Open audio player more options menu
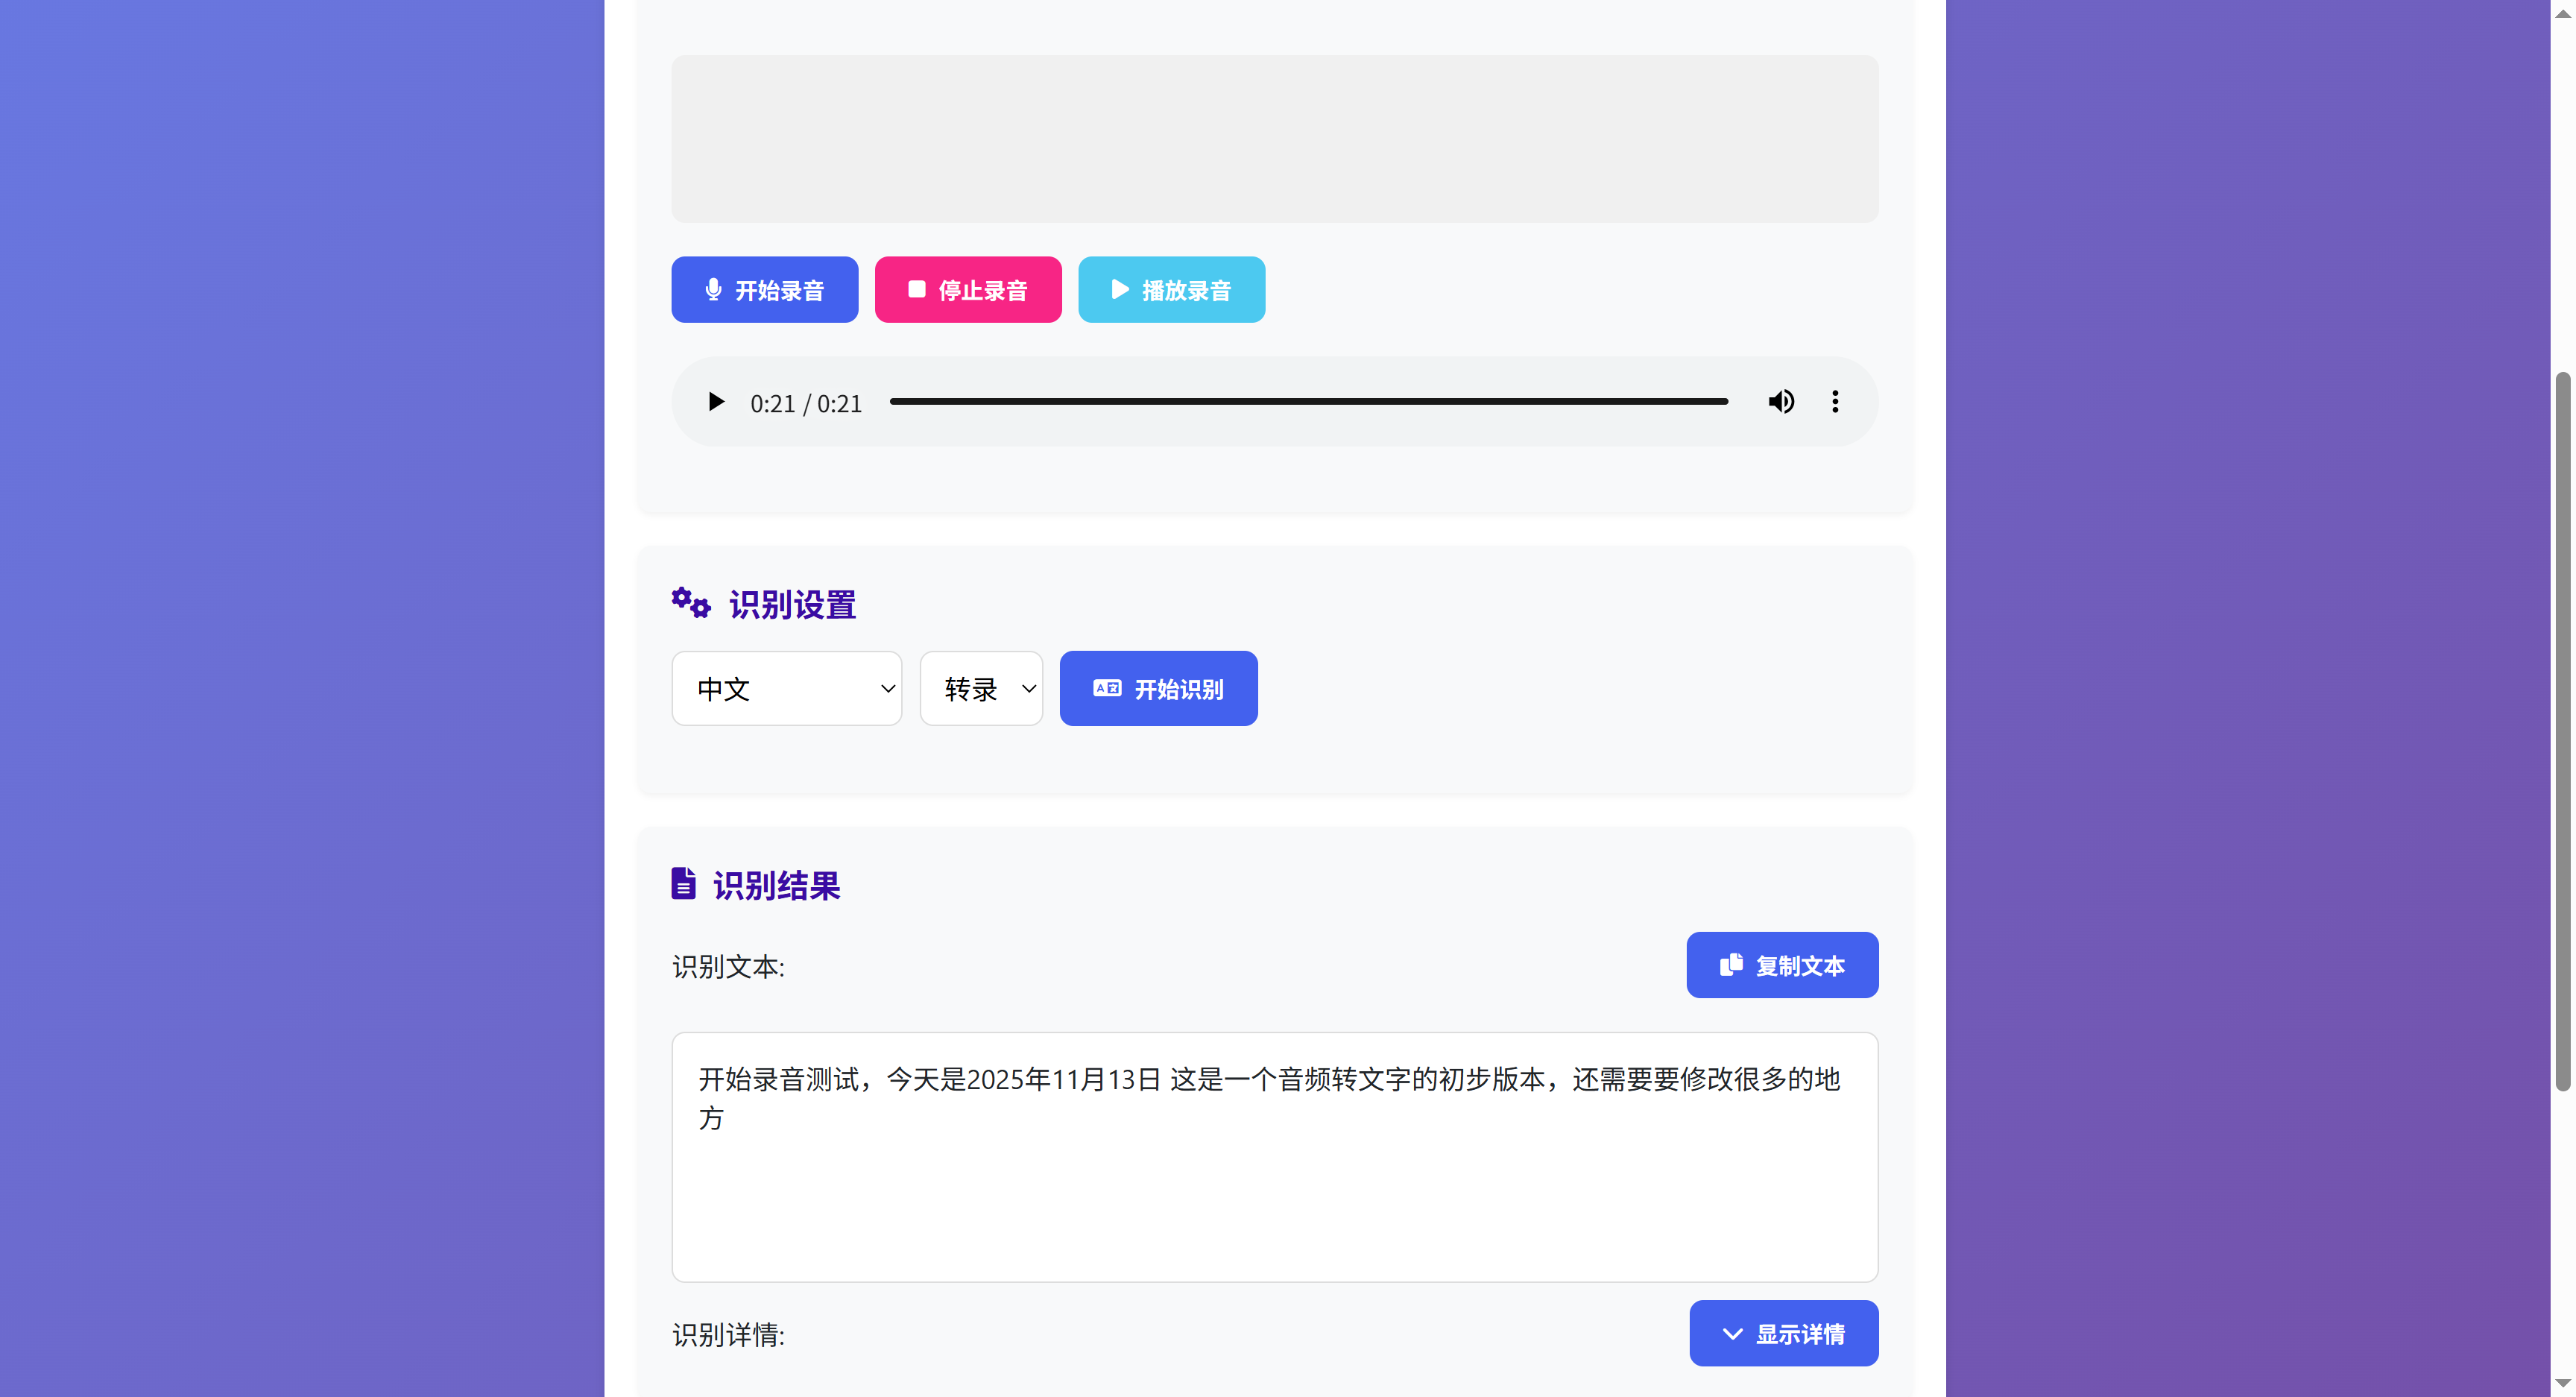The image size is (2576, 1397). (x=1835, y=402)
